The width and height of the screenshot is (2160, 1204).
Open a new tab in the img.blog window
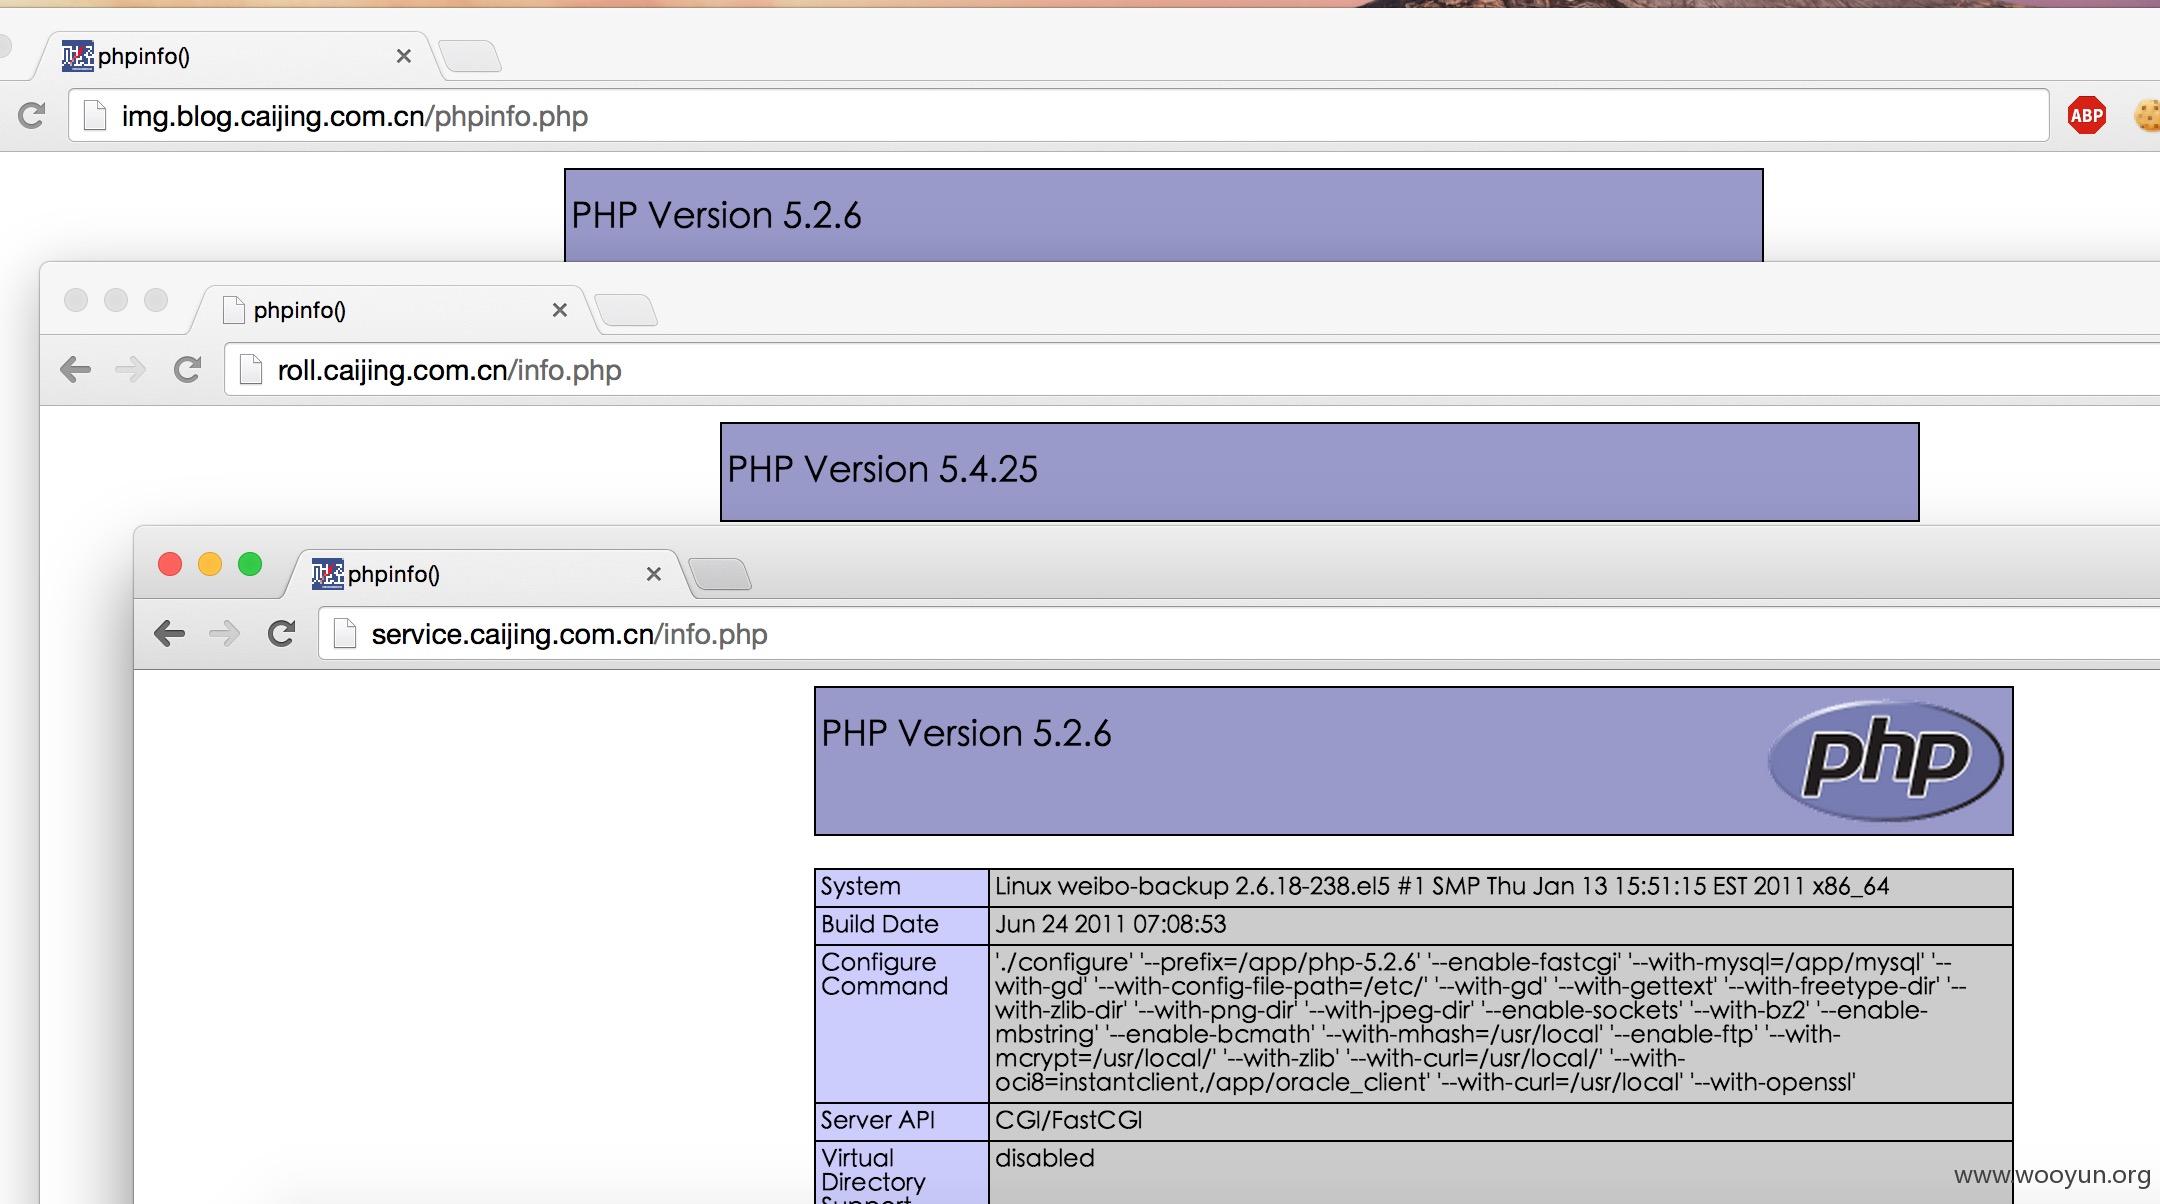[x=470, y=56]
